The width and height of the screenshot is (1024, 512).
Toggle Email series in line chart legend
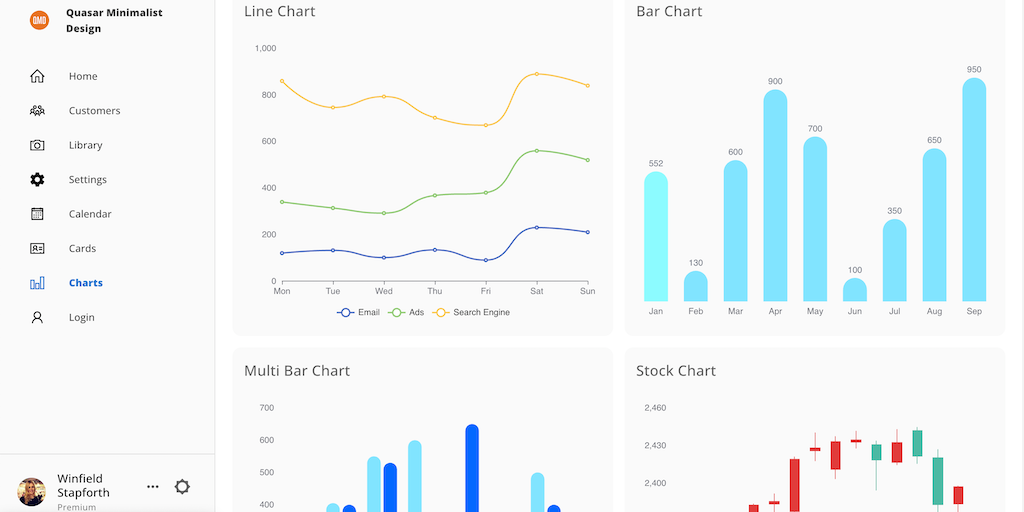pos(359,313)
